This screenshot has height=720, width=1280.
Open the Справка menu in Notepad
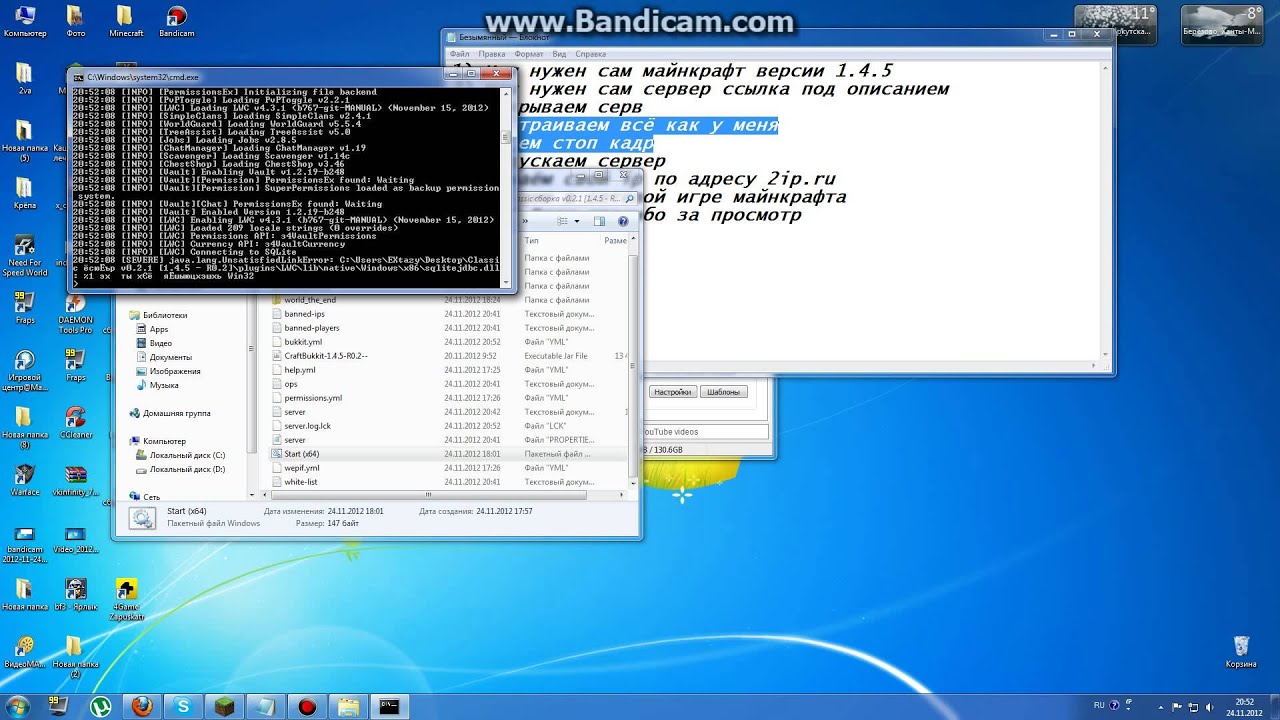[590, 54]
